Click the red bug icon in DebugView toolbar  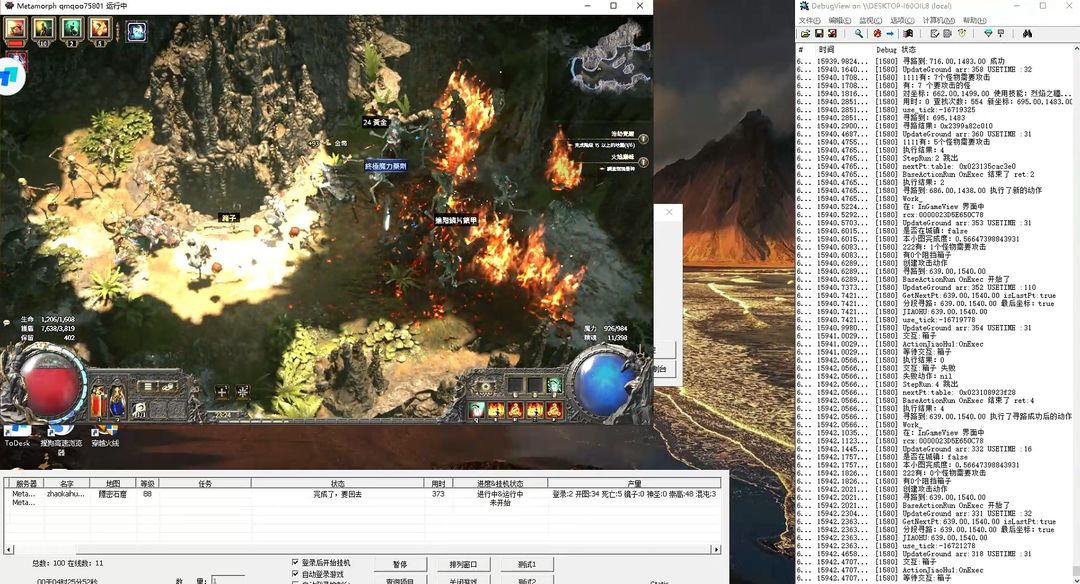point(877,33)
